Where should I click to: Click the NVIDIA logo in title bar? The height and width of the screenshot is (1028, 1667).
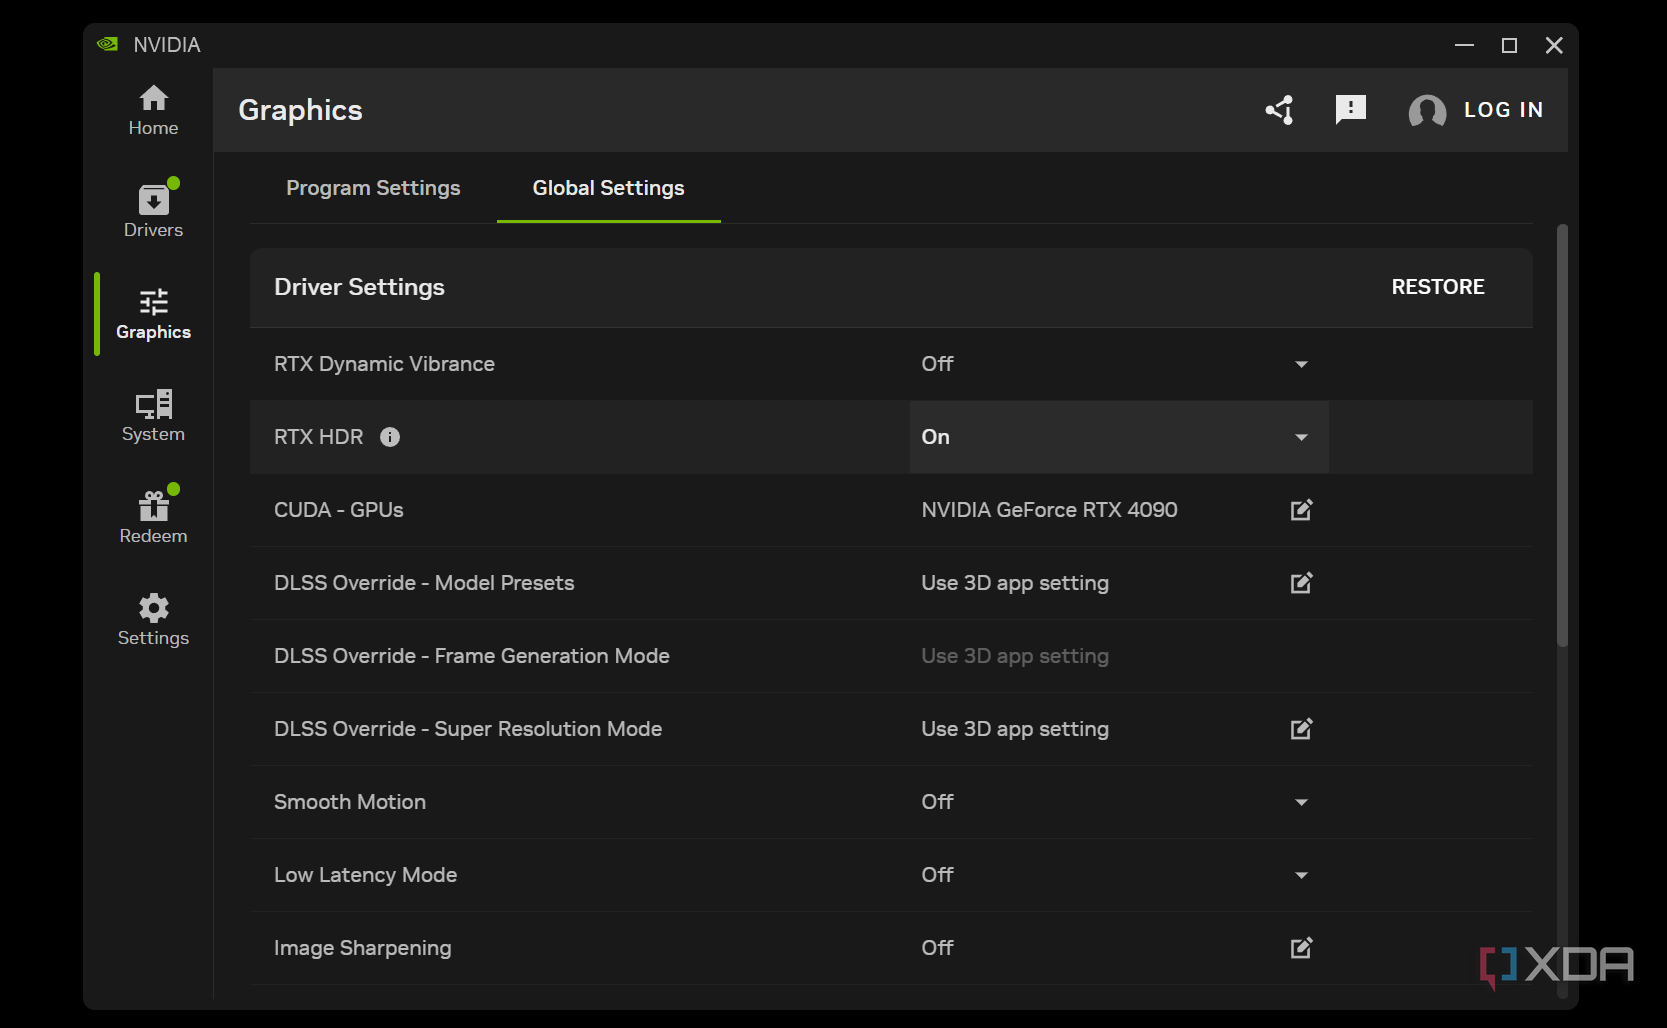click(x=107, y=45)
